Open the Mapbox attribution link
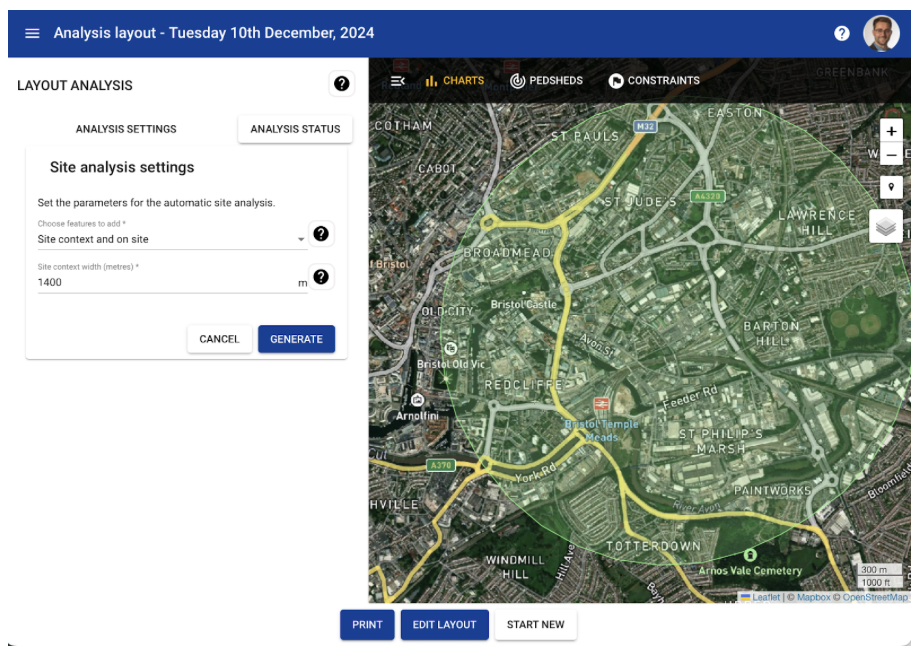Screen dimensions: 916x654 [813, 597]
